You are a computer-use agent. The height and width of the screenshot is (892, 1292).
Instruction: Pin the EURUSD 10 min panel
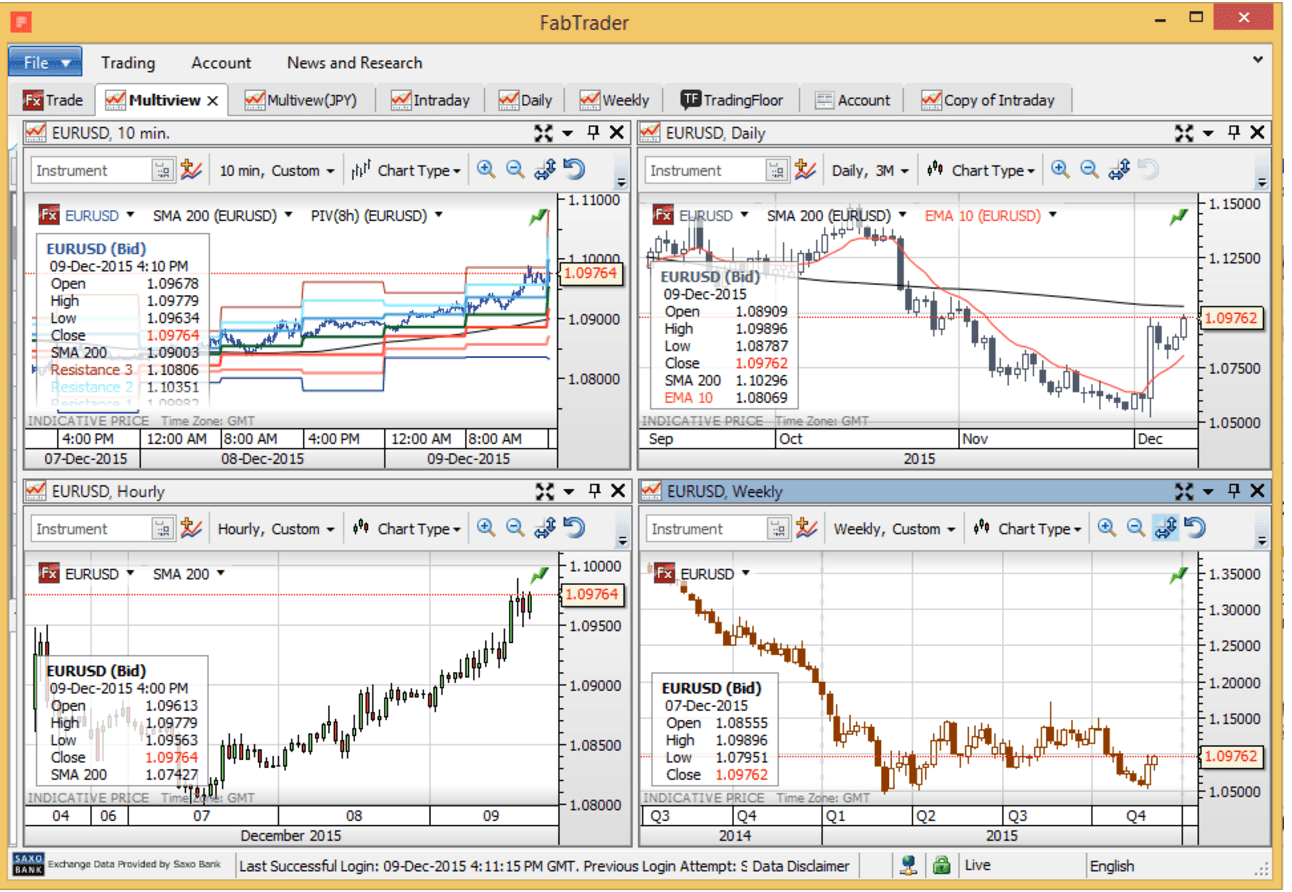tap(594, 132)
